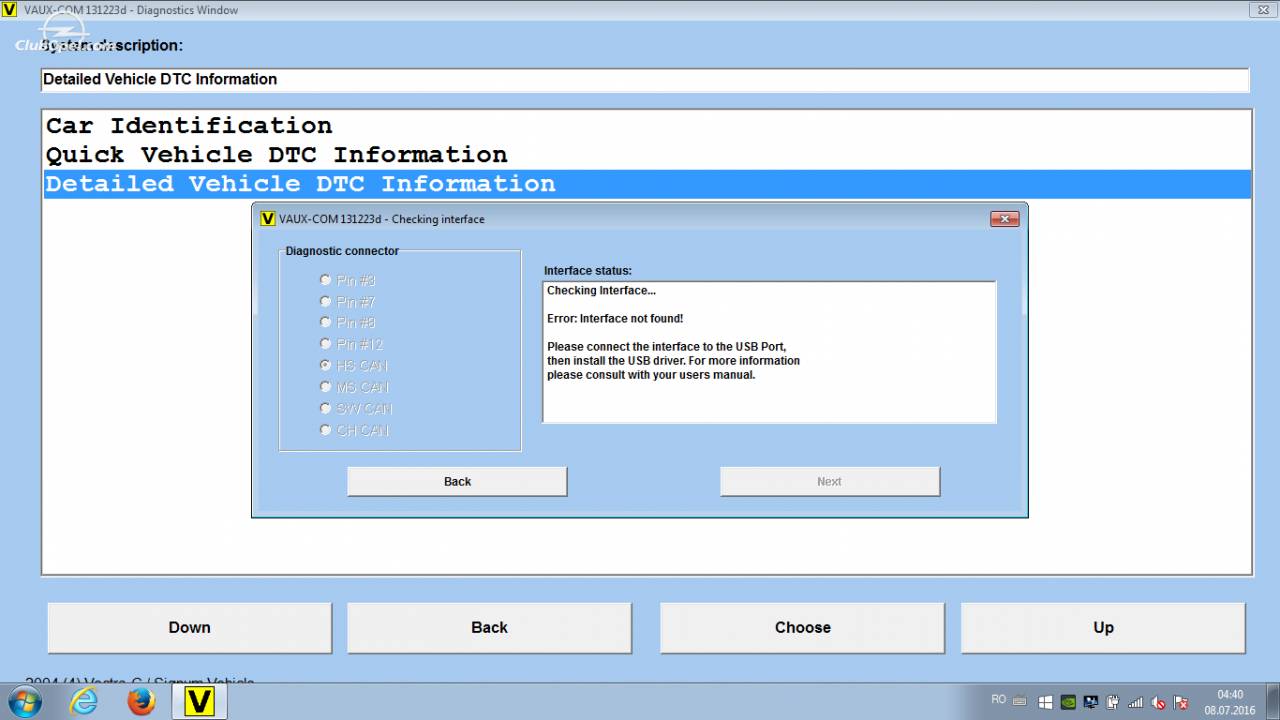Click the display monitor tray icon
The width and height of the screenshot is (1280, 720).
(1090, 702)
